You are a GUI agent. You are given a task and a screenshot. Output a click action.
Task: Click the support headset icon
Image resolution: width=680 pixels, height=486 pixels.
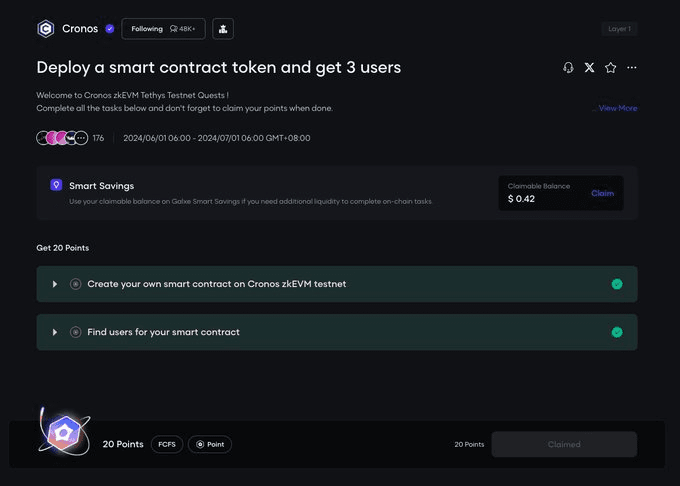(x=568, y=68)
